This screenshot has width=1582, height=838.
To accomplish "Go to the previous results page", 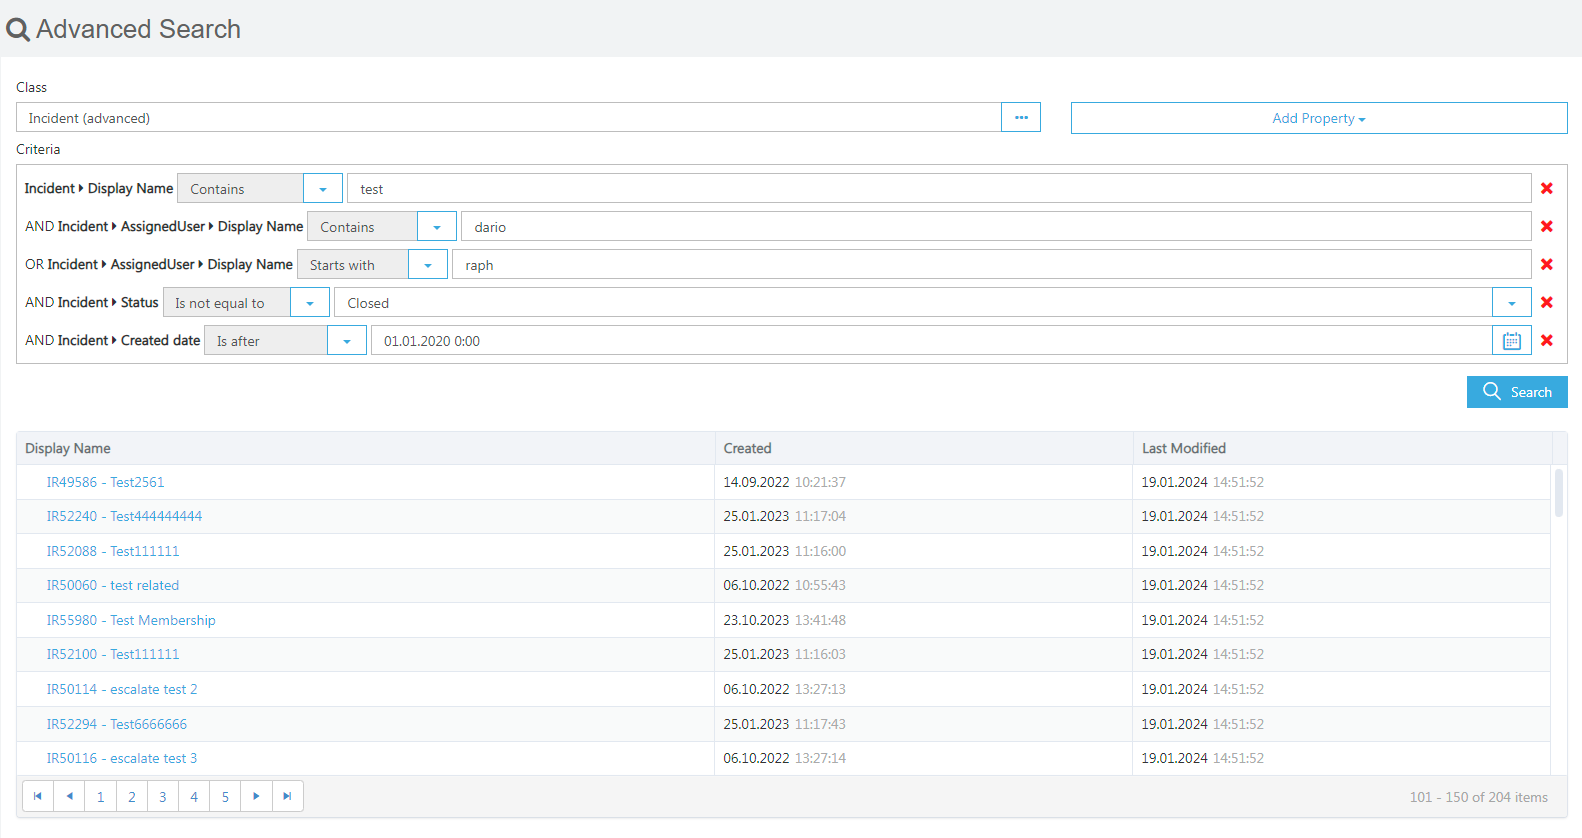I will (69, 797).
